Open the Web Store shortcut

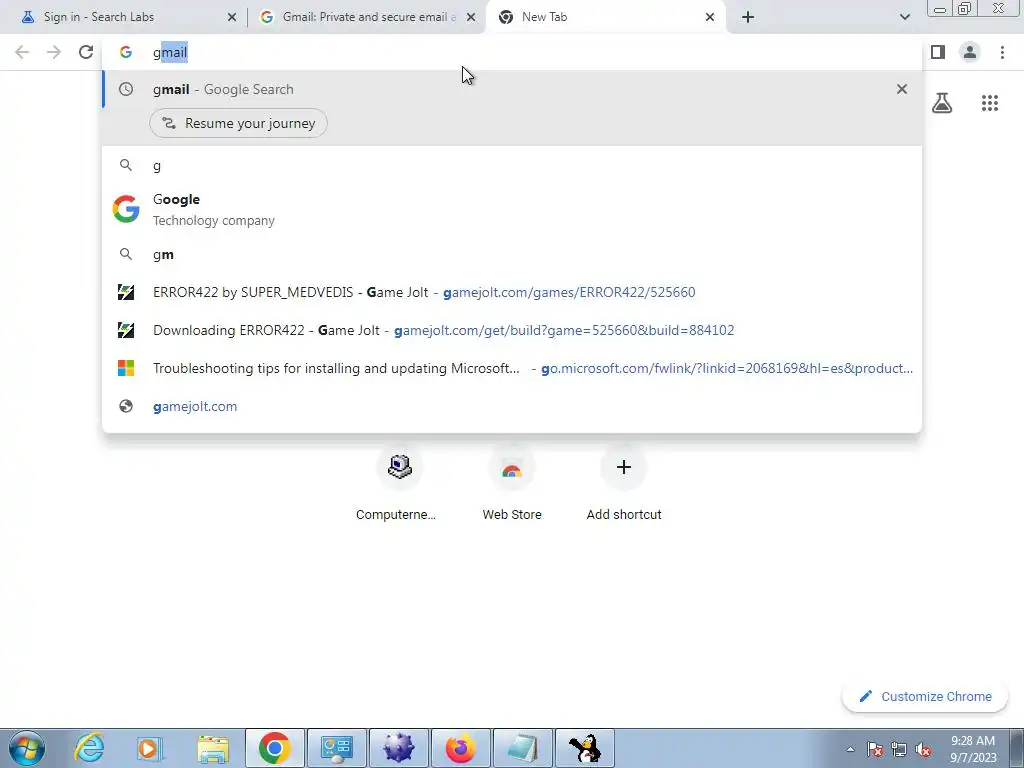(x=511, y=483)
